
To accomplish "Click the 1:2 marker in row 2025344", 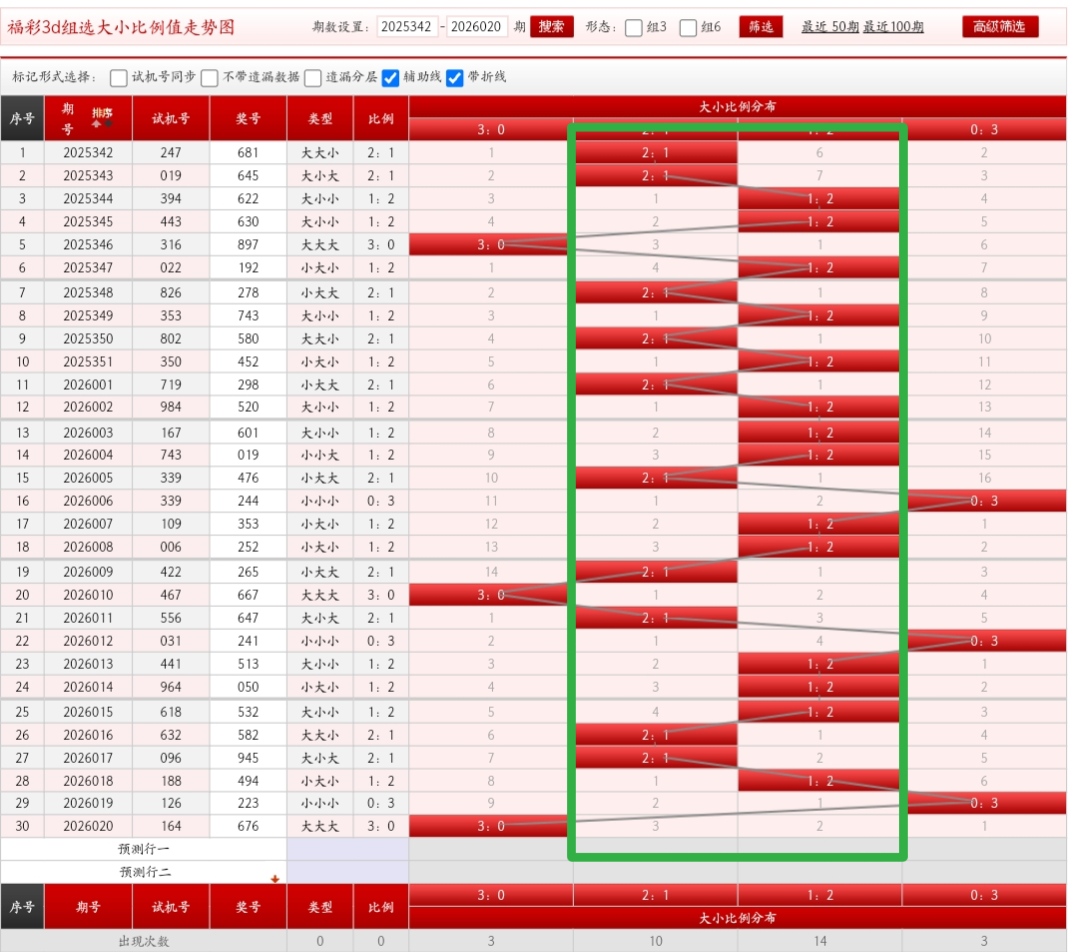I will 819,199.
